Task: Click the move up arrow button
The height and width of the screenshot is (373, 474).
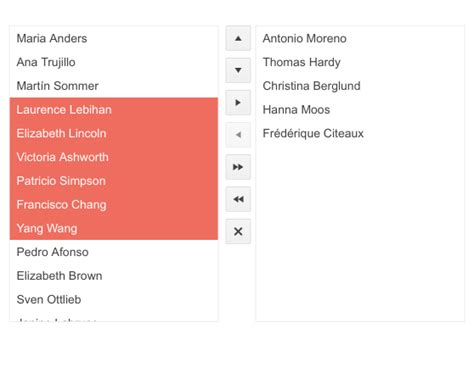Action: [238, 38]
